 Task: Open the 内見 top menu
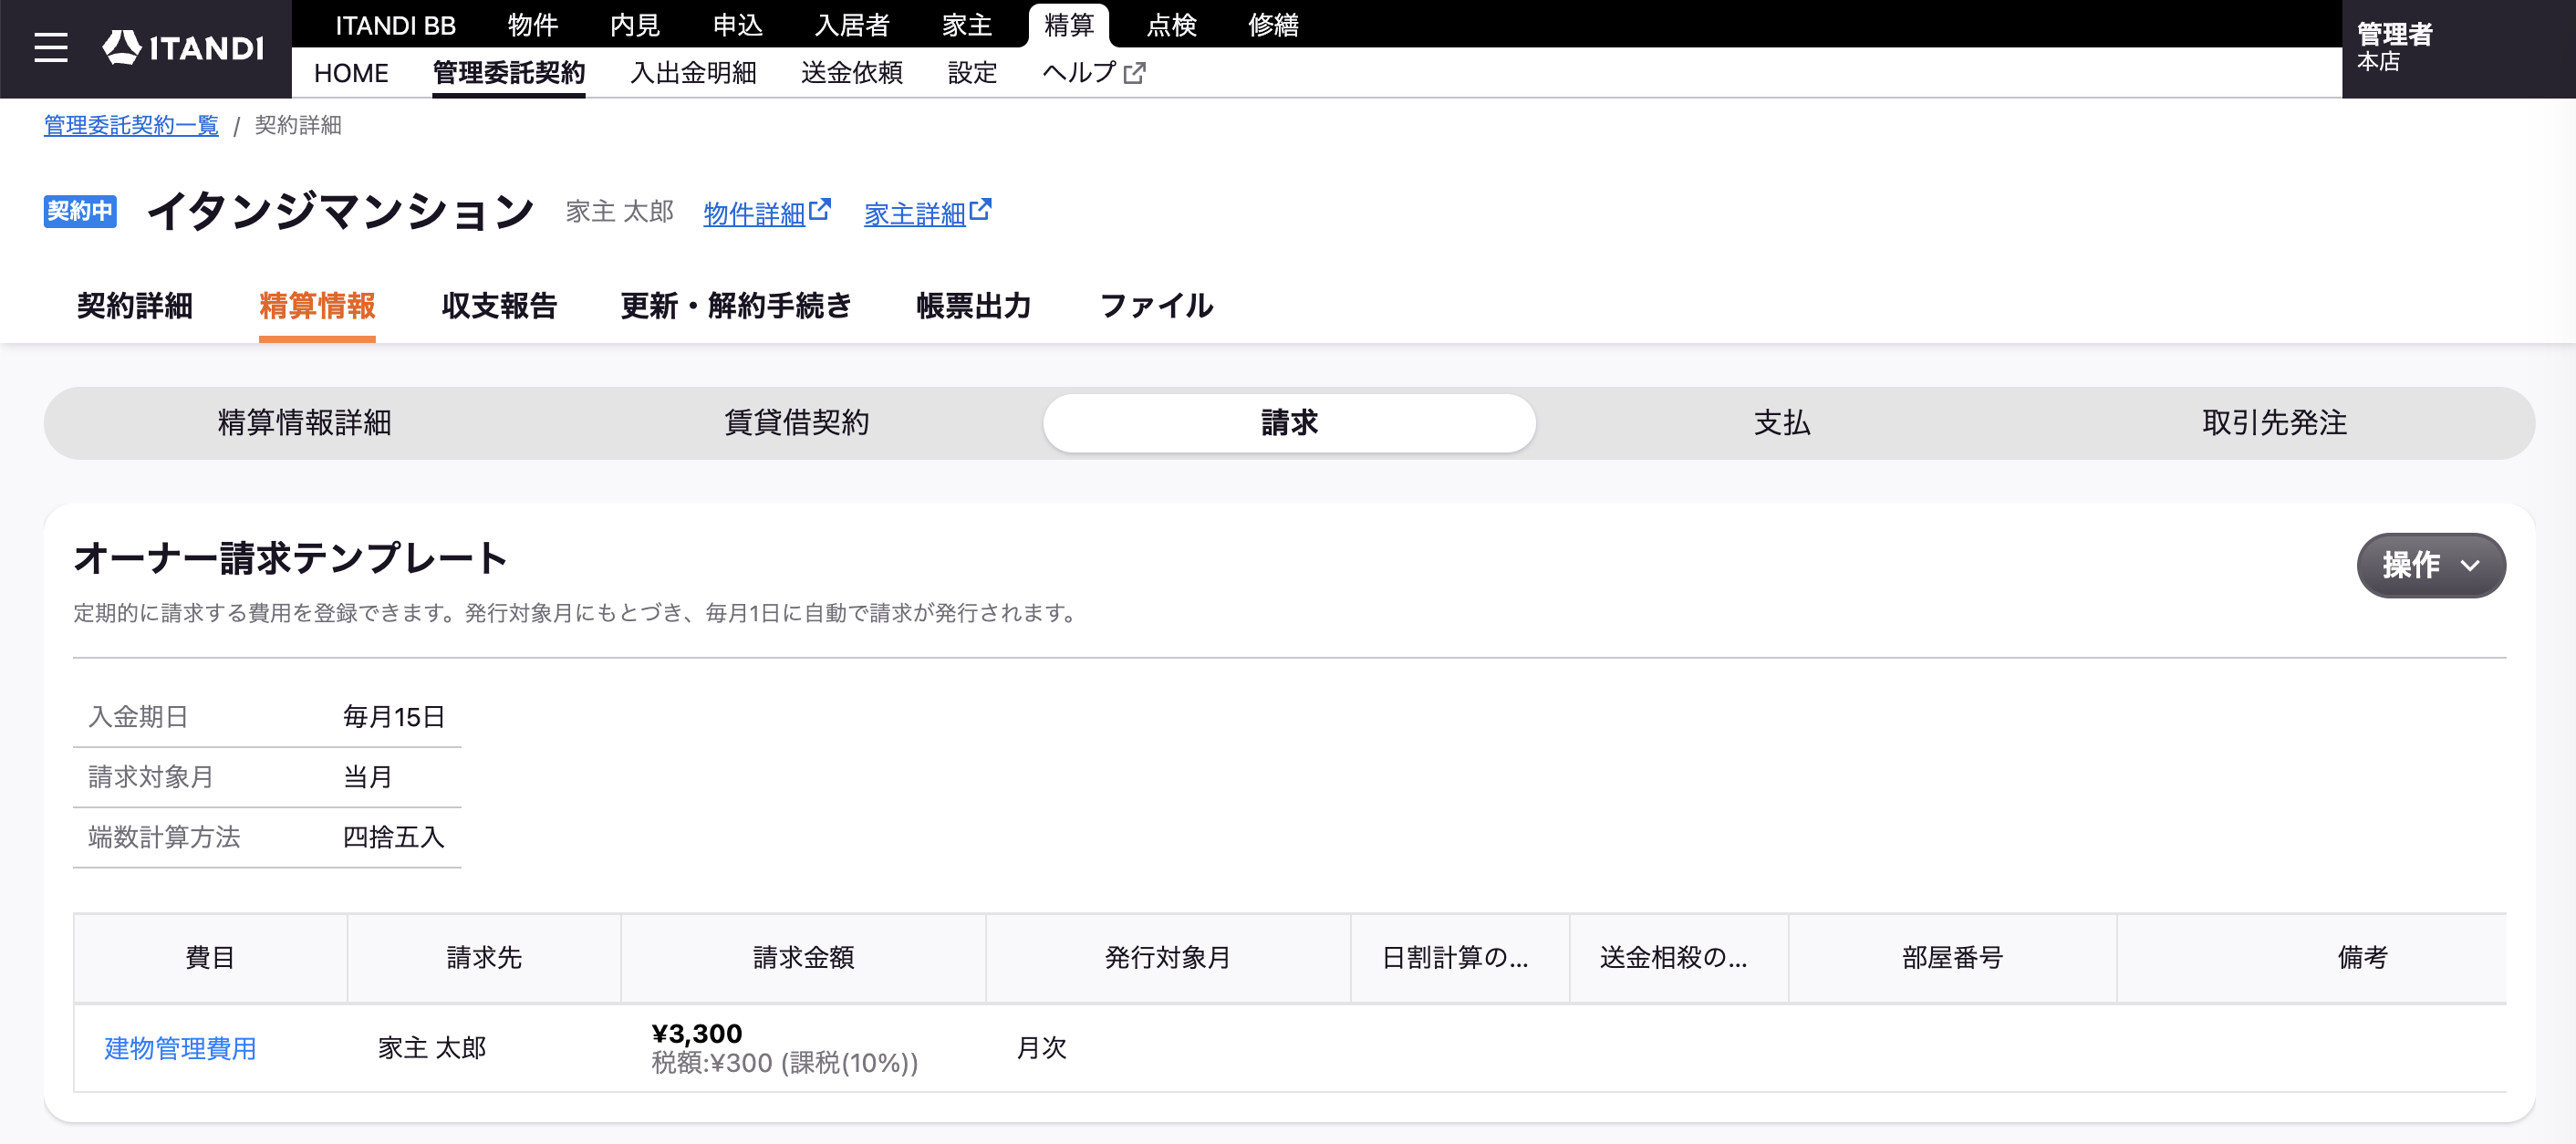point(635,25)
